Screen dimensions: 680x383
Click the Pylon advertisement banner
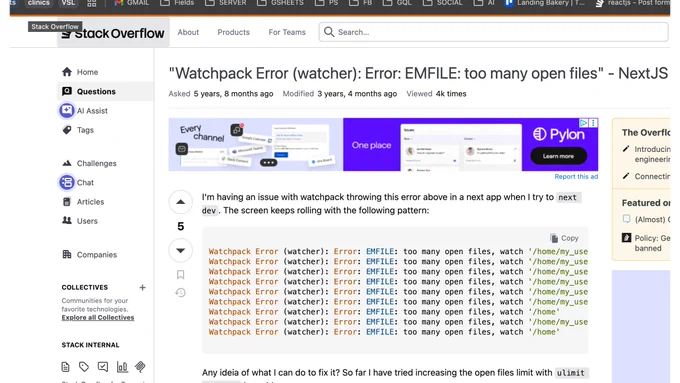383,144
